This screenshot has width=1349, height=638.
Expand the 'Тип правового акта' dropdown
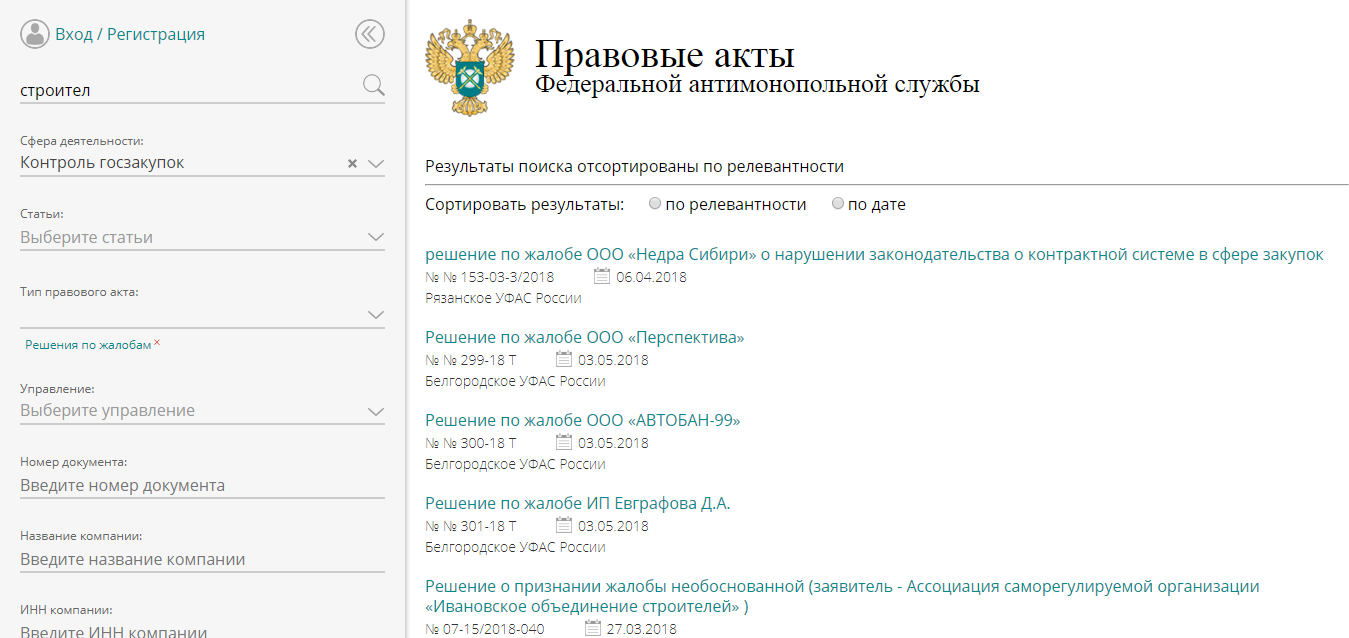click(376, 314)
